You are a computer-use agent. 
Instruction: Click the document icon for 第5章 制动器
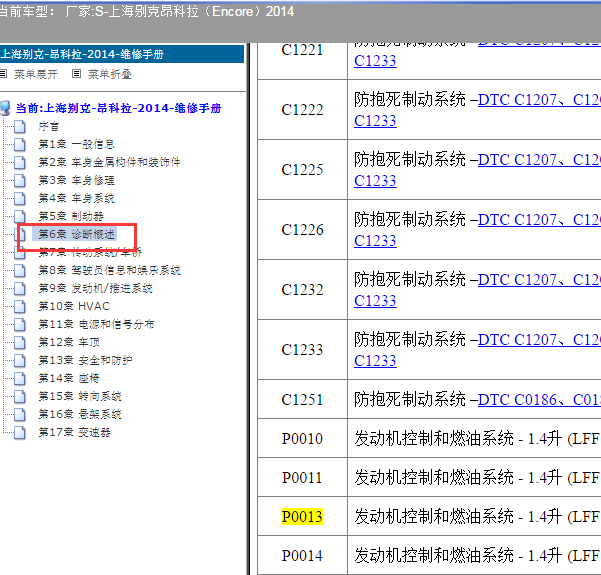(x=20, y=217)
